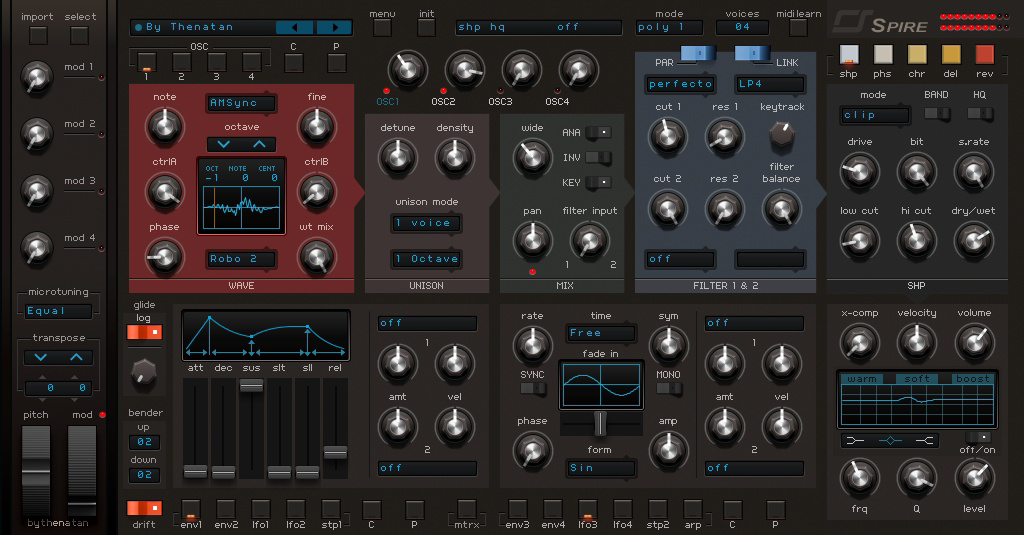Click the init button
The image size is (1024, 535).
[426, 28]
